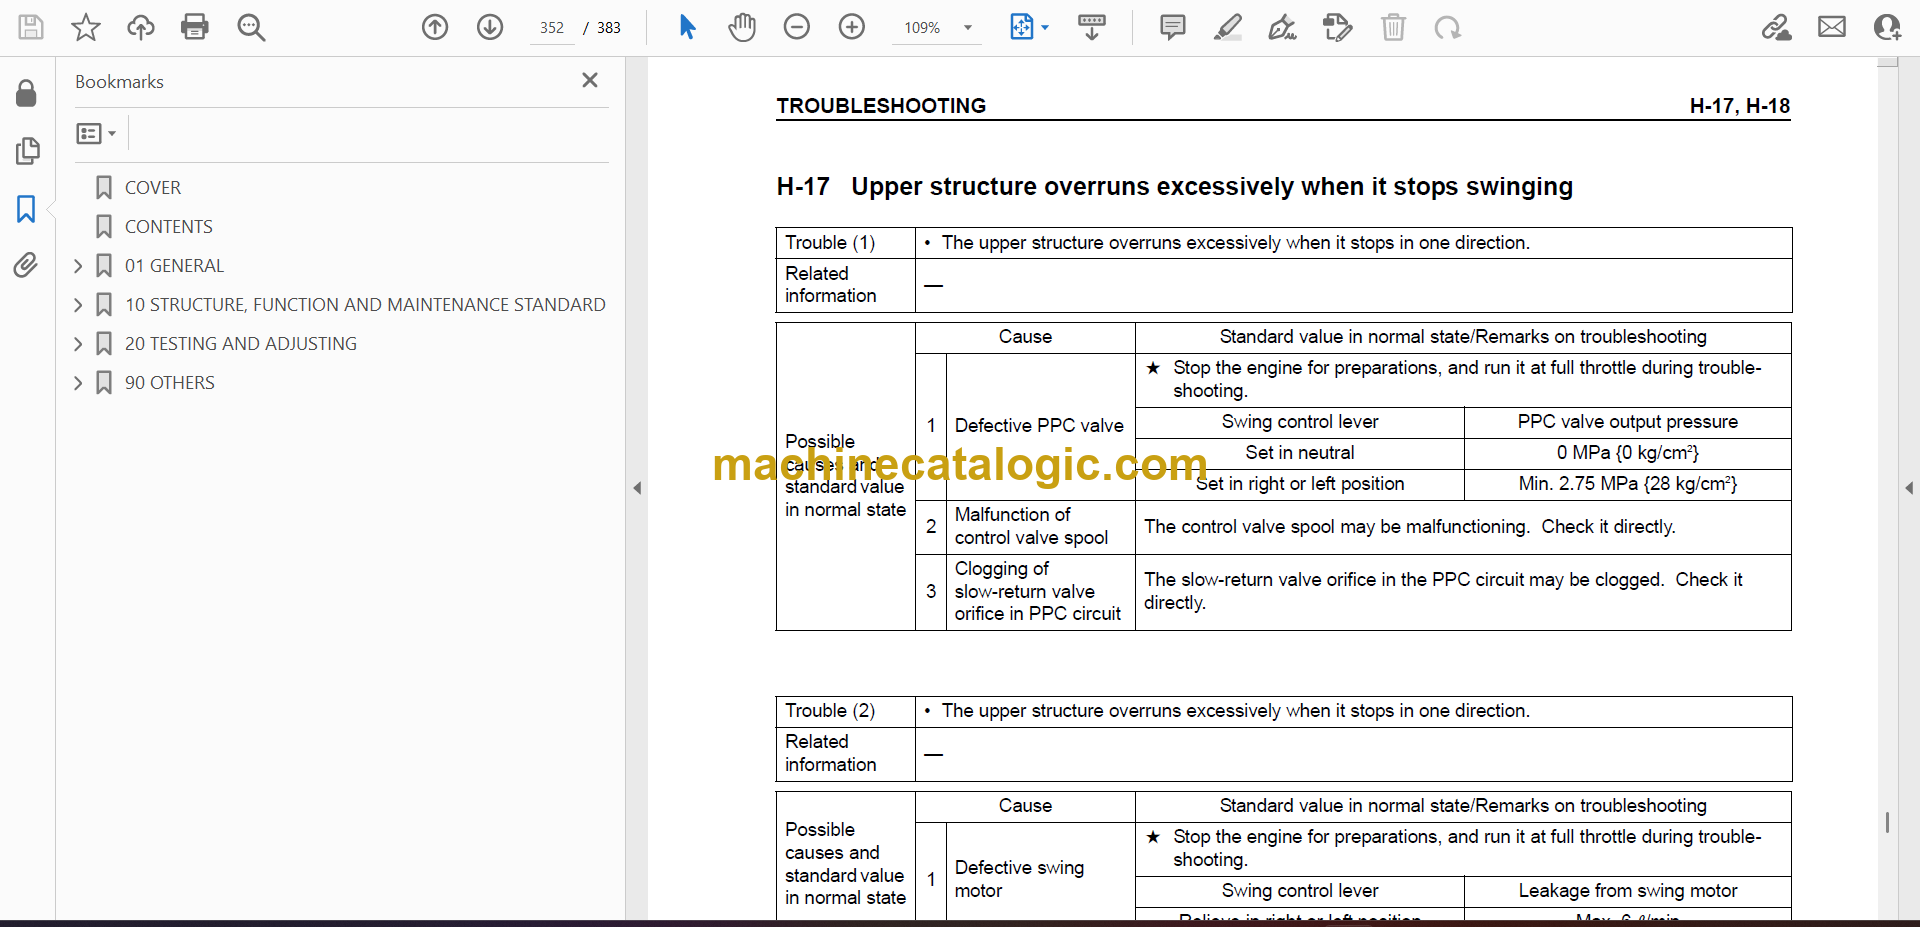Click 'Malfunction of control valve spool' cell

point(1039,526)
